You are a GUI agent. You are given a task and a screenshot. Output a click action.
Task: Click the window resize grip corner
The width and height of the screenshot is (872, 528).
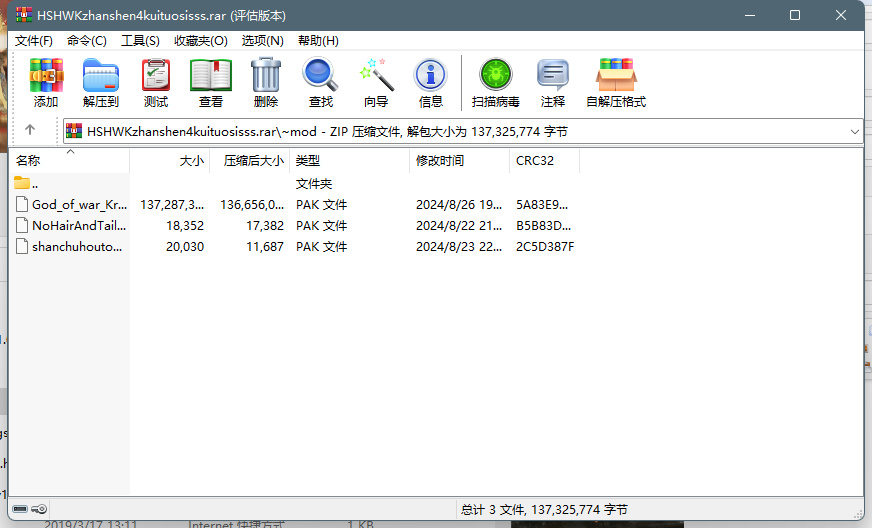[859, 514]
